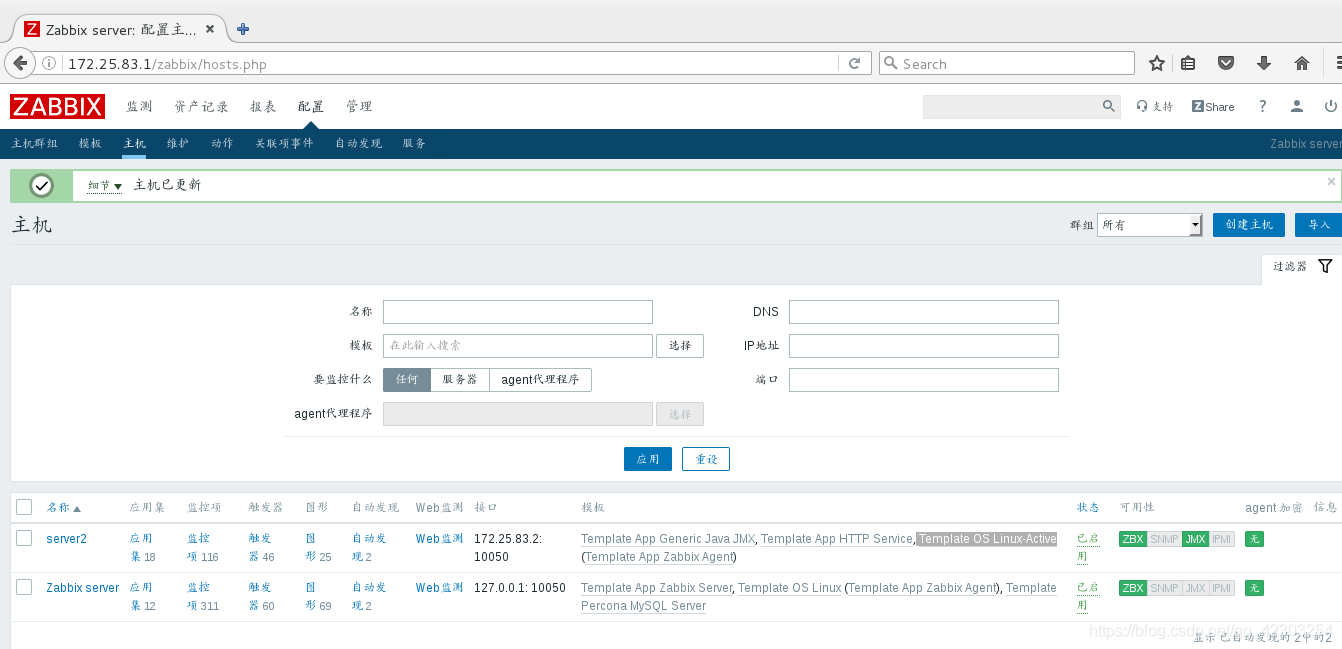
Task: Click the site information icon in address bar
Action: point(49,63)
